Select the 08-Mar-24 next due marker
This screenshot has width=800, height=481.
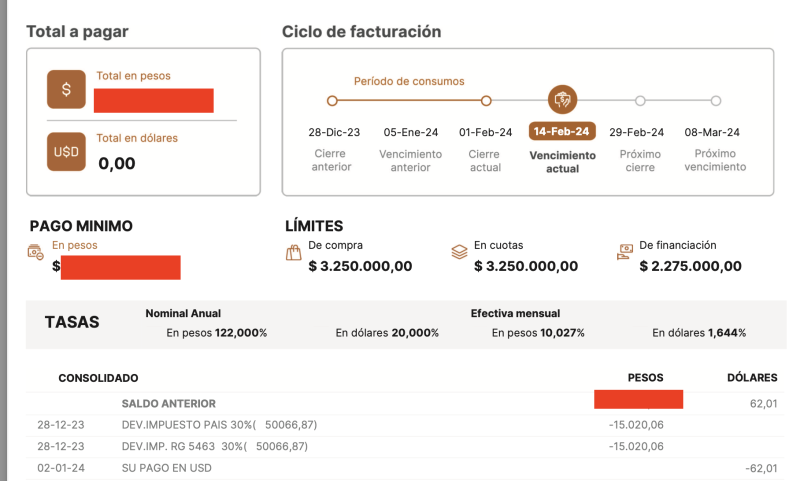click(x=716, y=101)
